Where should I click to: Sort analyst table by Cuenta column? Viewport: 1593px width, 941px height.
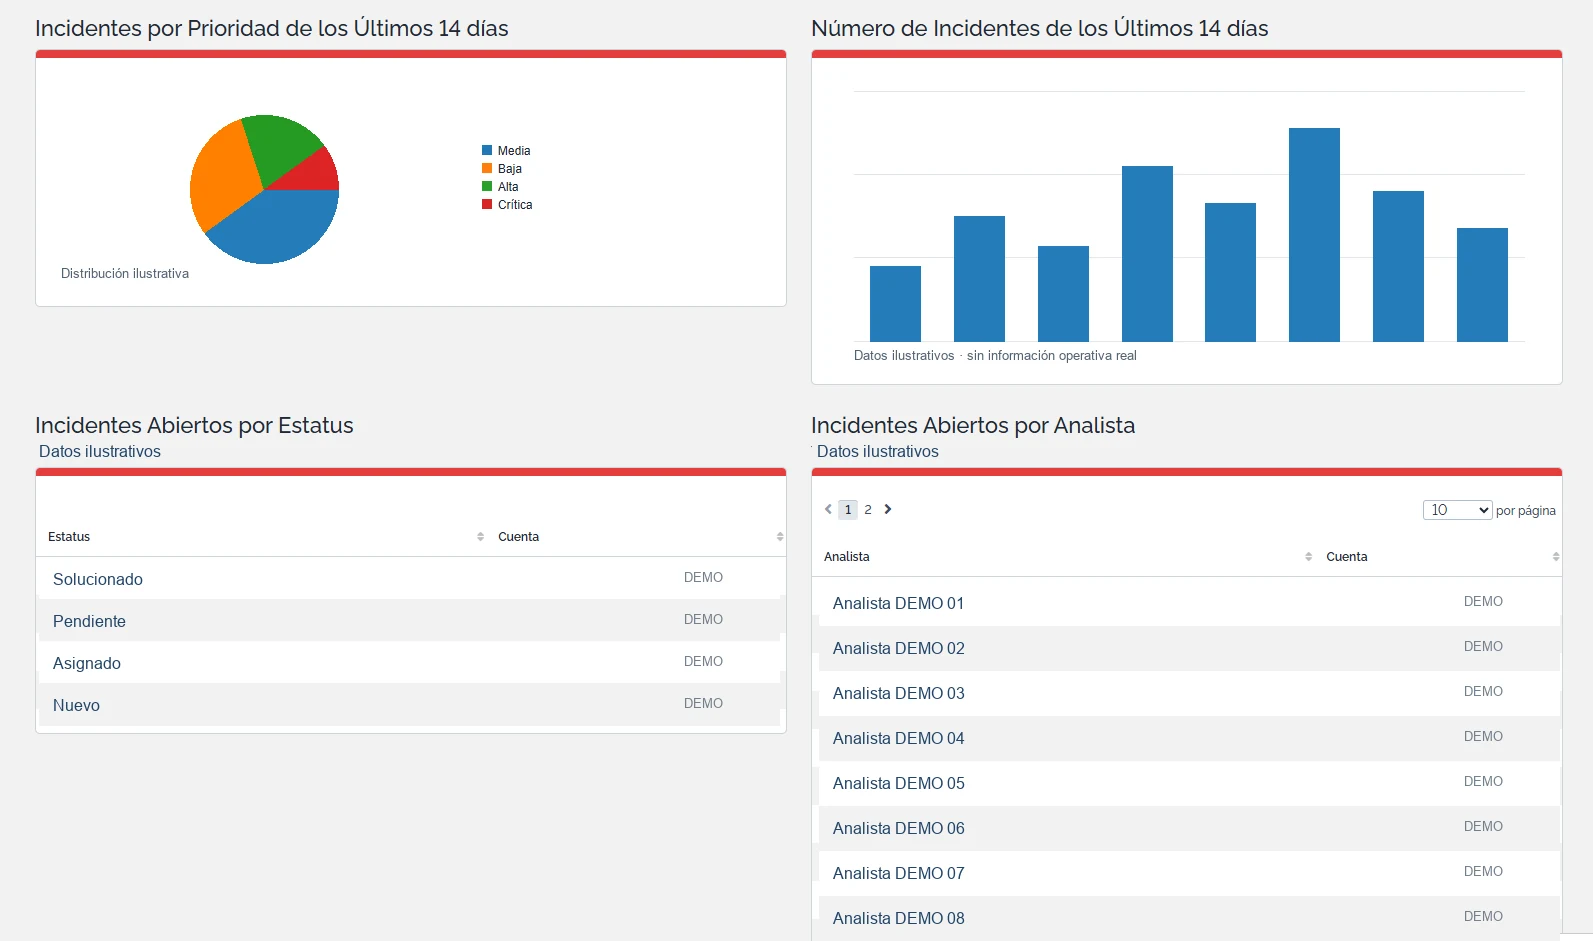[1556, 557]
